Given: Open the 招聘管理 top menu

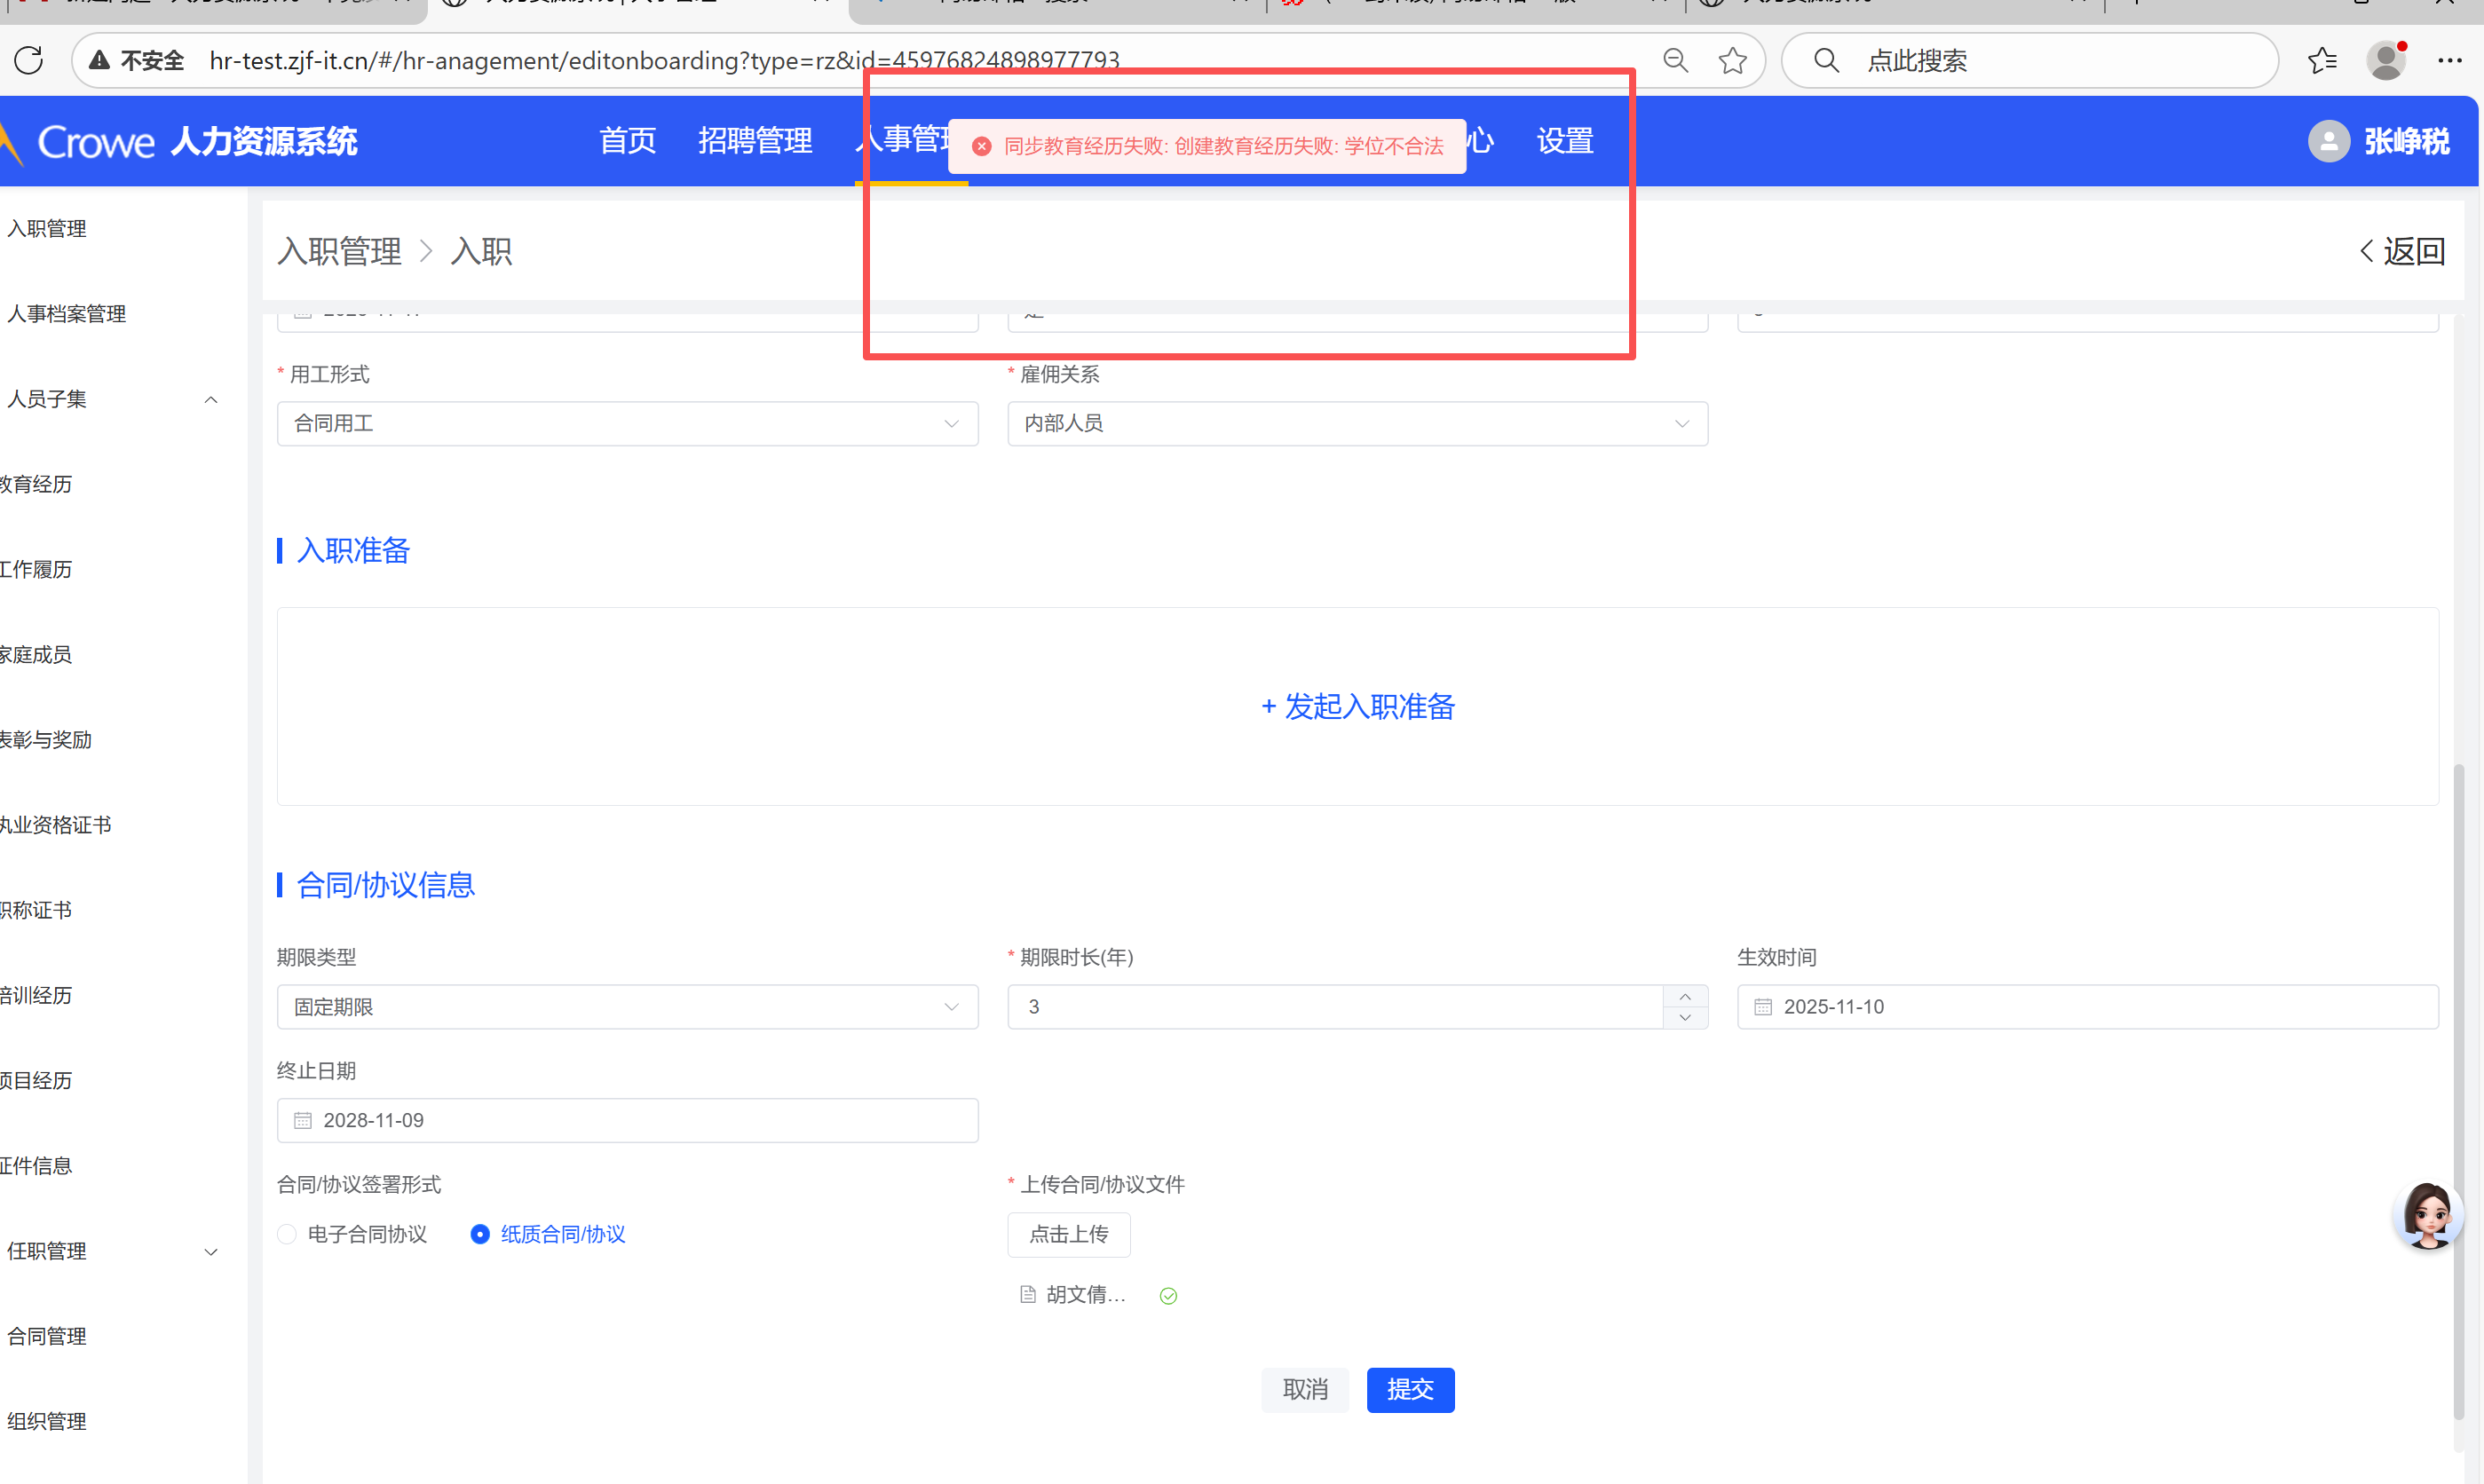Looking at the screenshot, I should click(x=755, y=141).
